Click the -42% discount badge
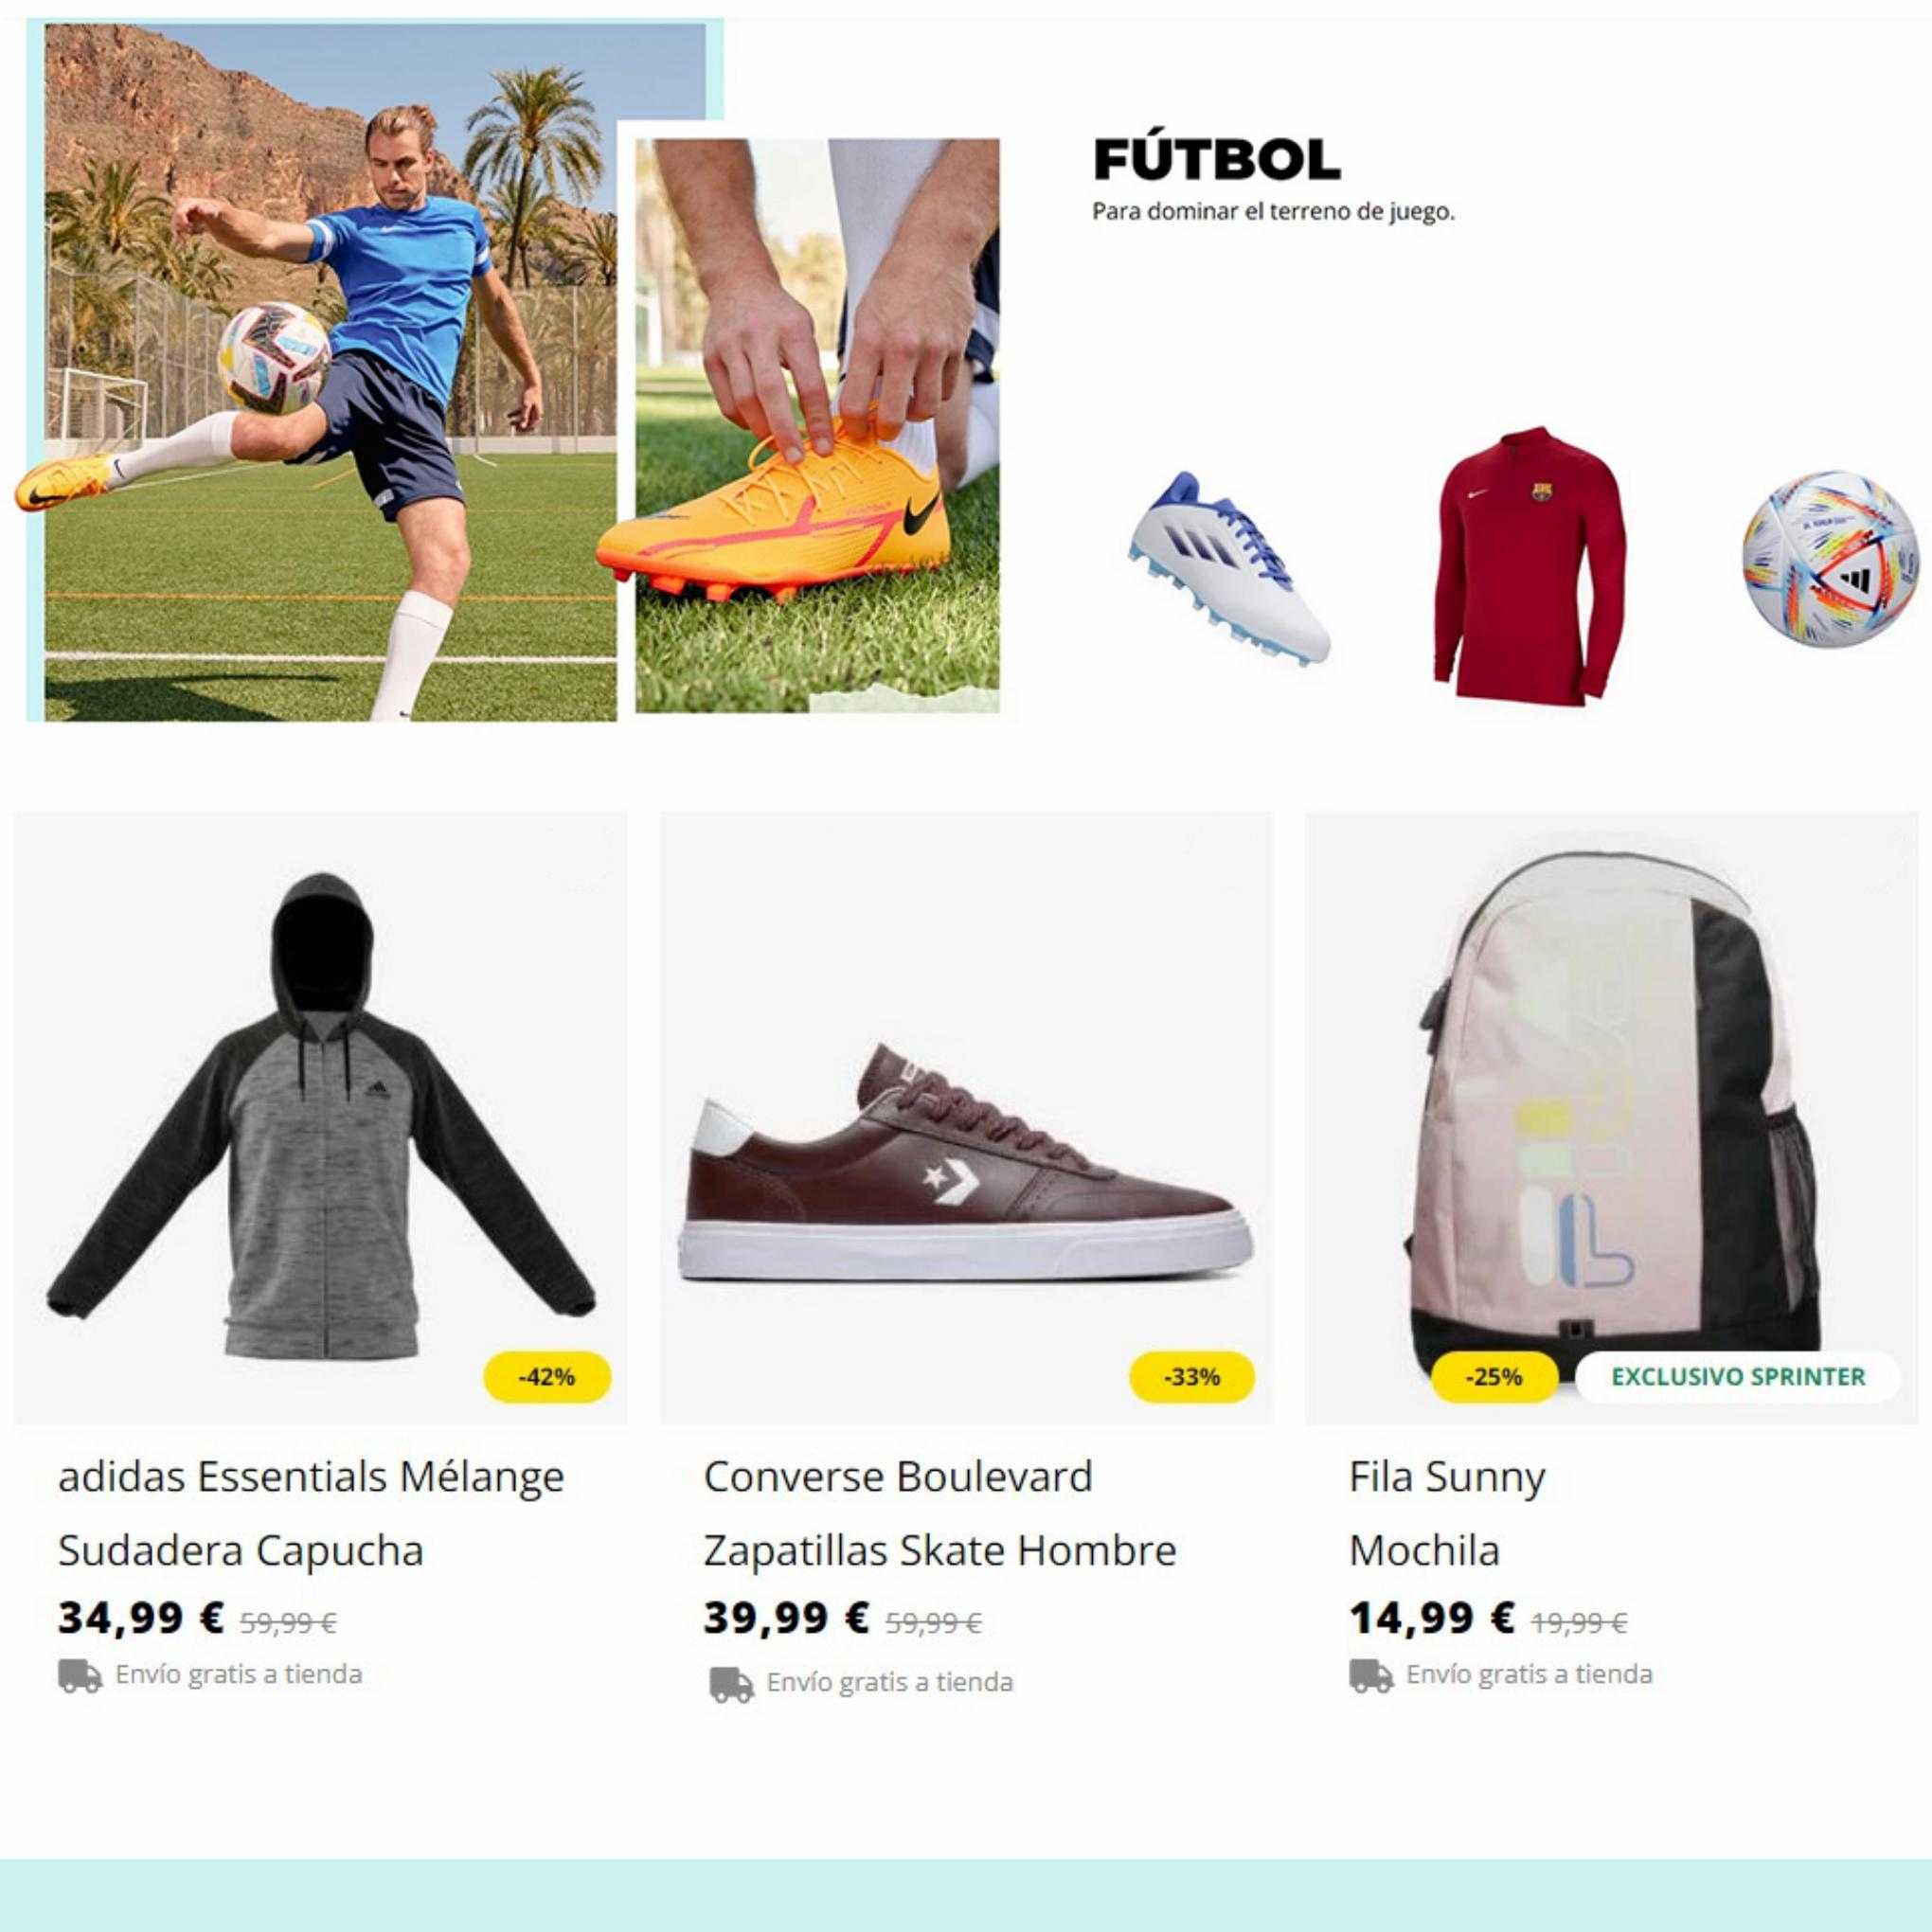 546,1377
